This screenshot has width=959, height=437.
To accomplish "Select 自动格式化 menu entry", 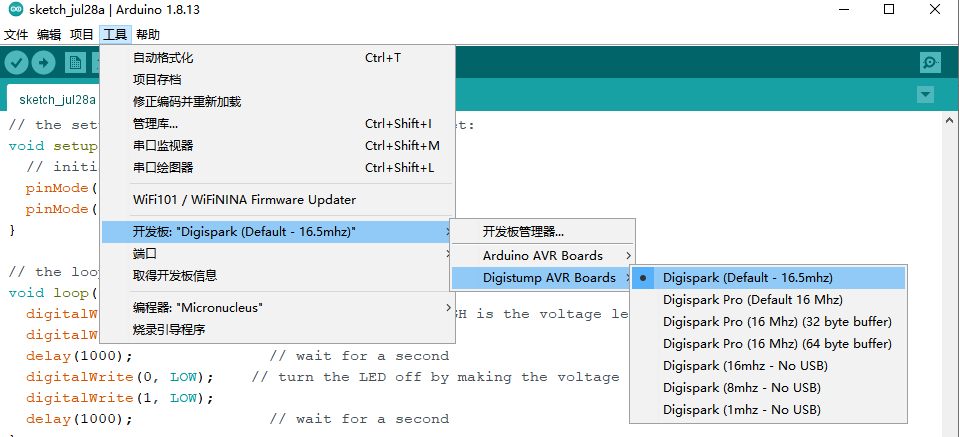I will pos(278,58).
